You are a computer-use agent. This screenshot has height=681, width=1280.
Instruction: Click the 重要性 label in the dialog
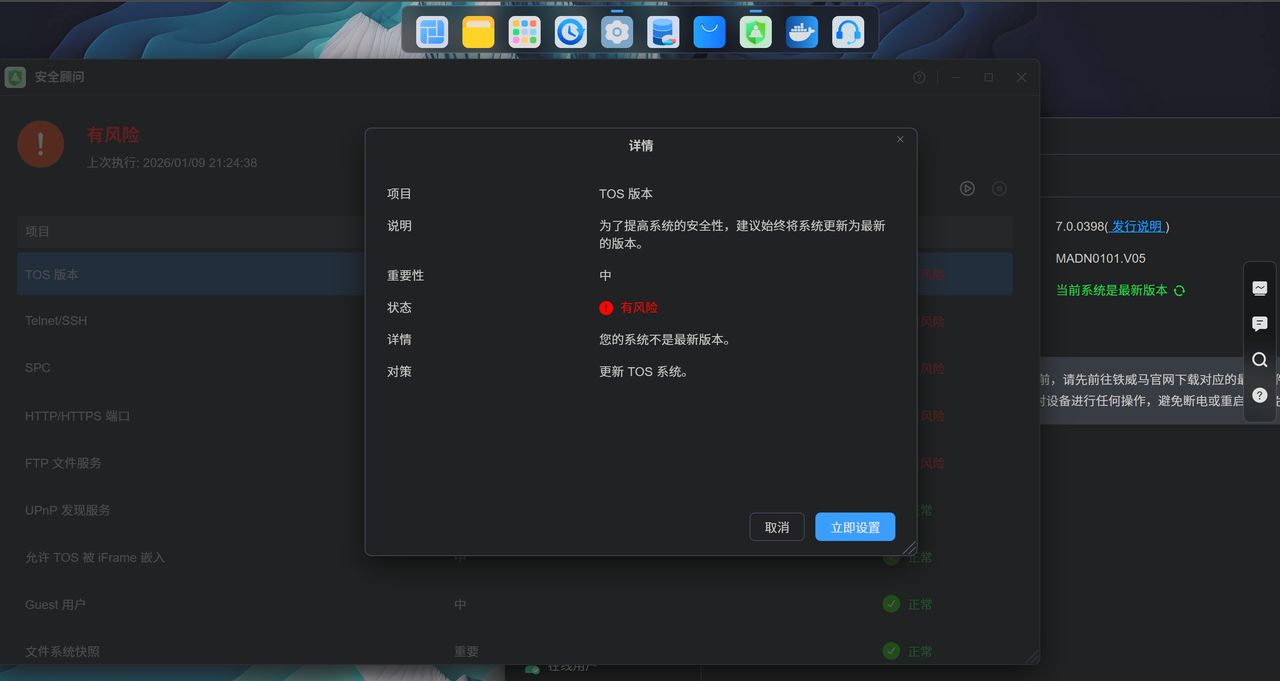click(x=406, y=276)
